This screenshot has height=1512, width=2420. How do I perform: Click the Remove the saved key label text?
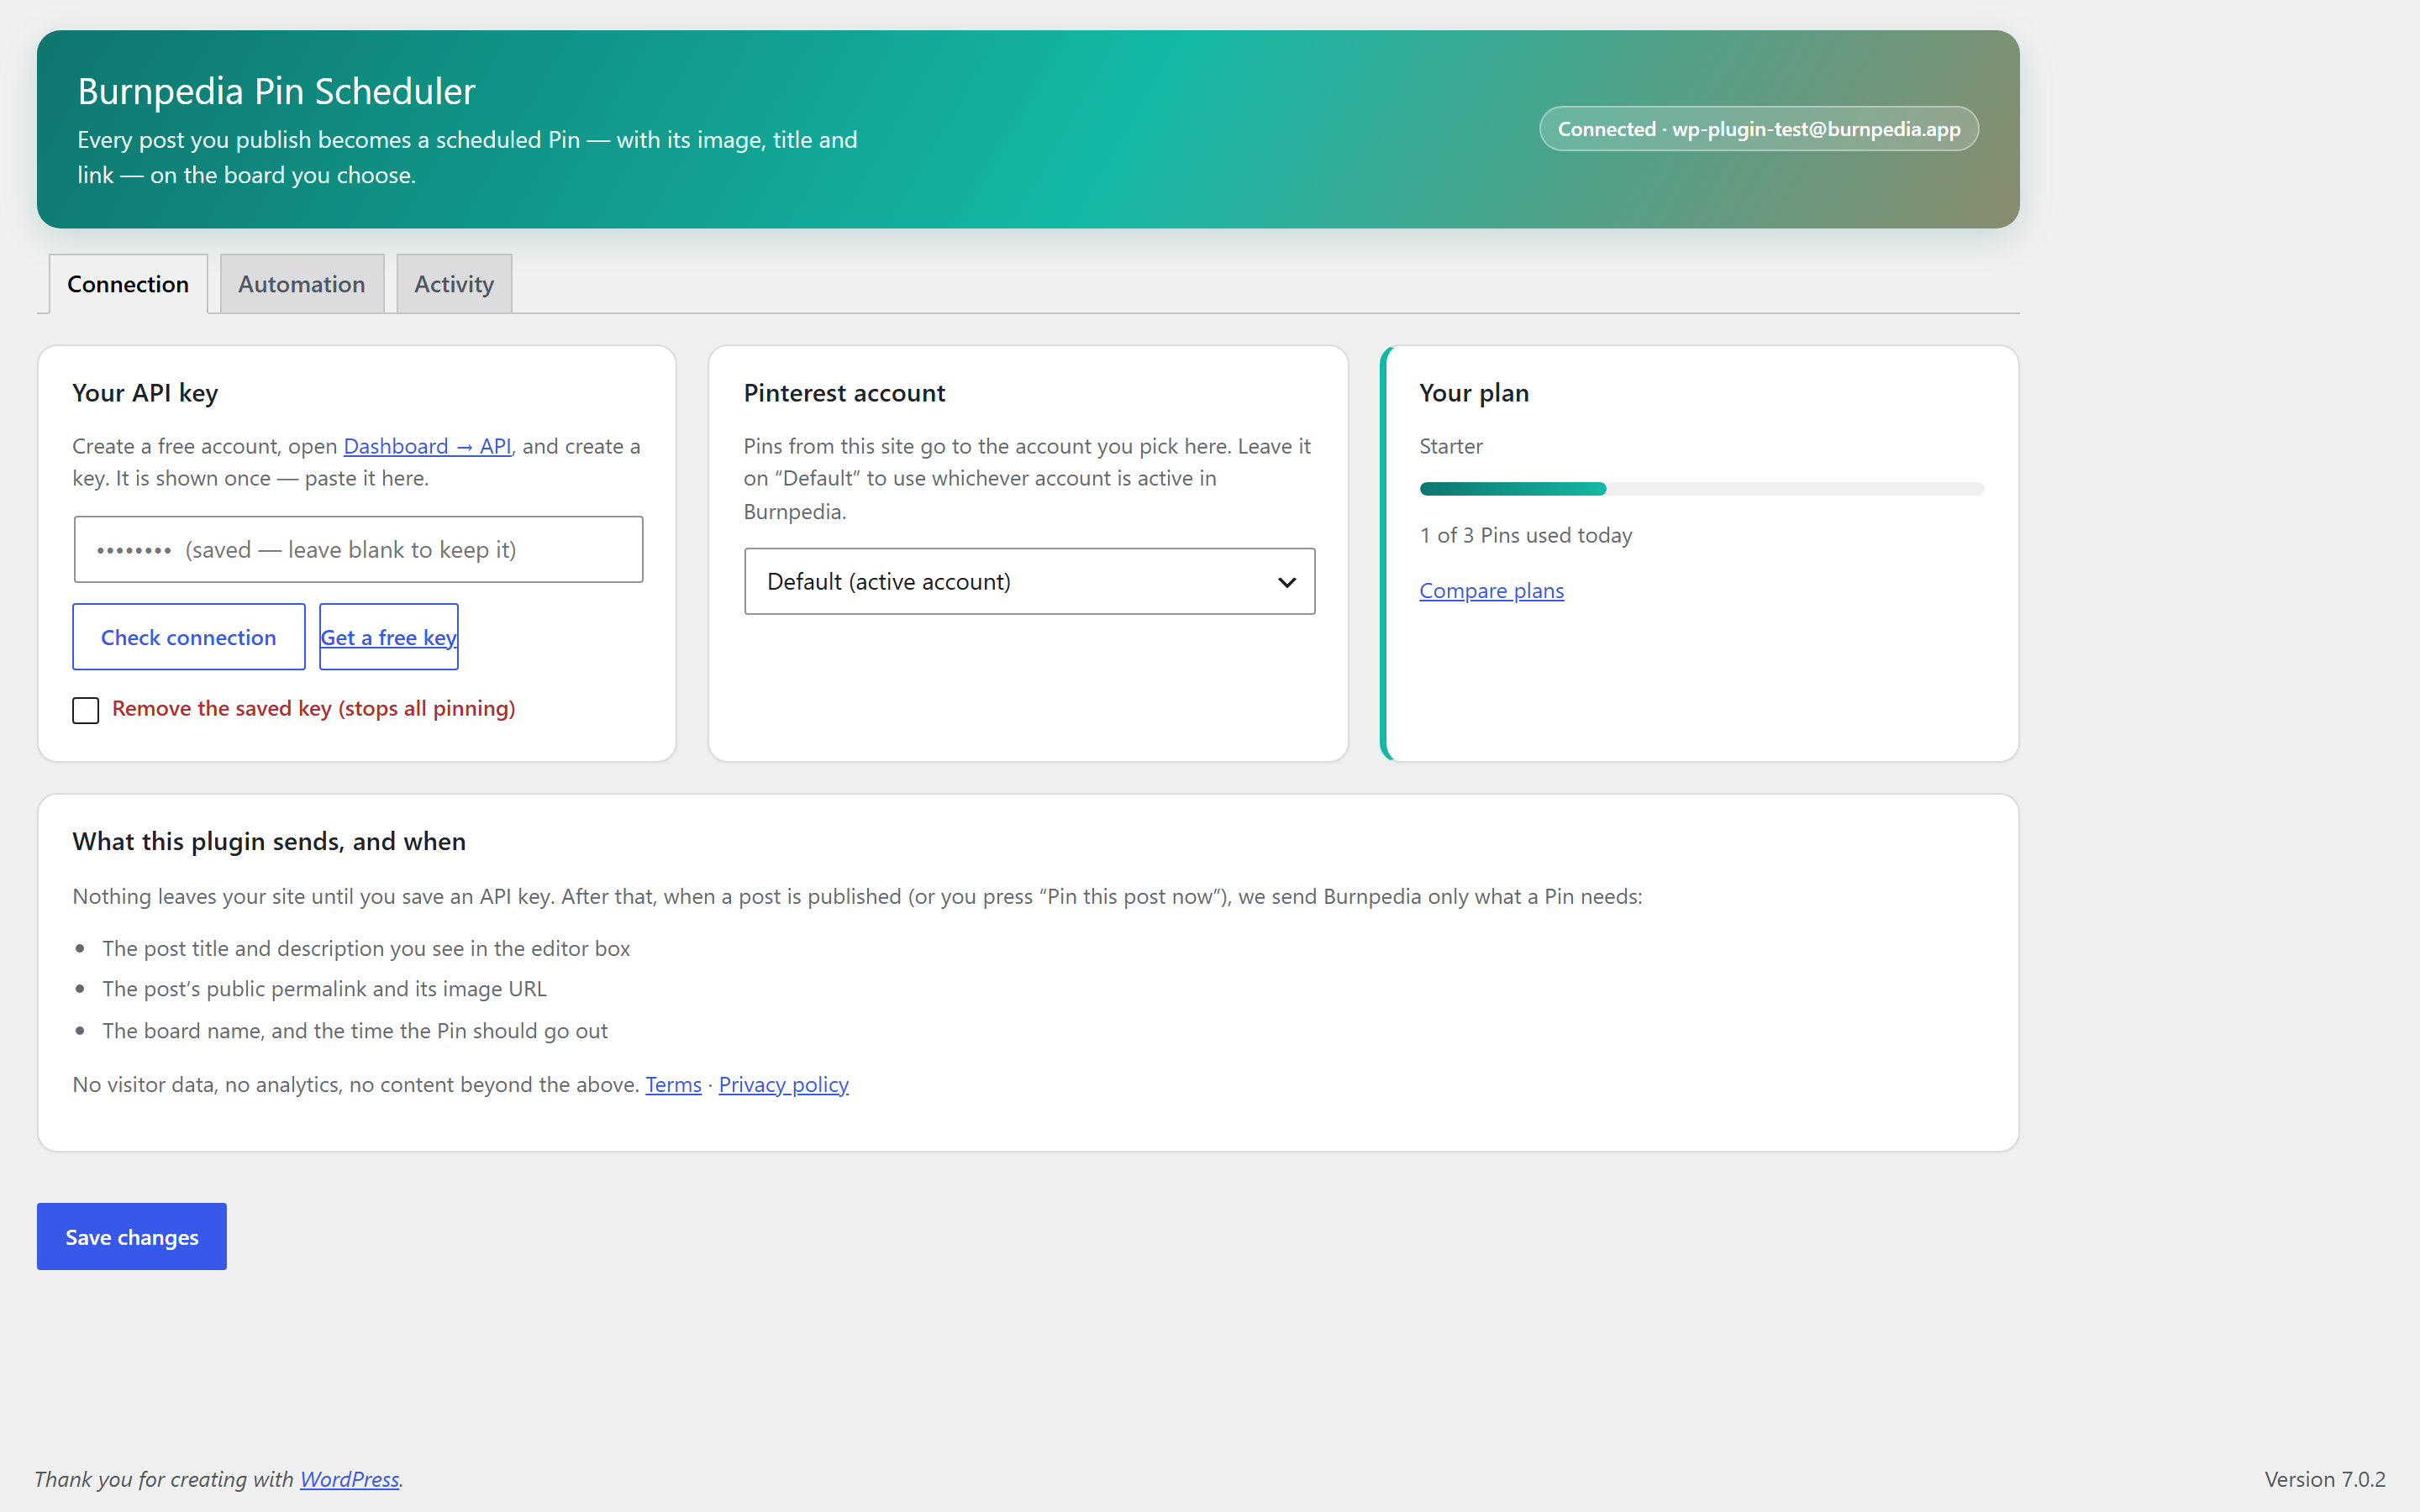click(x=314, y=708)
